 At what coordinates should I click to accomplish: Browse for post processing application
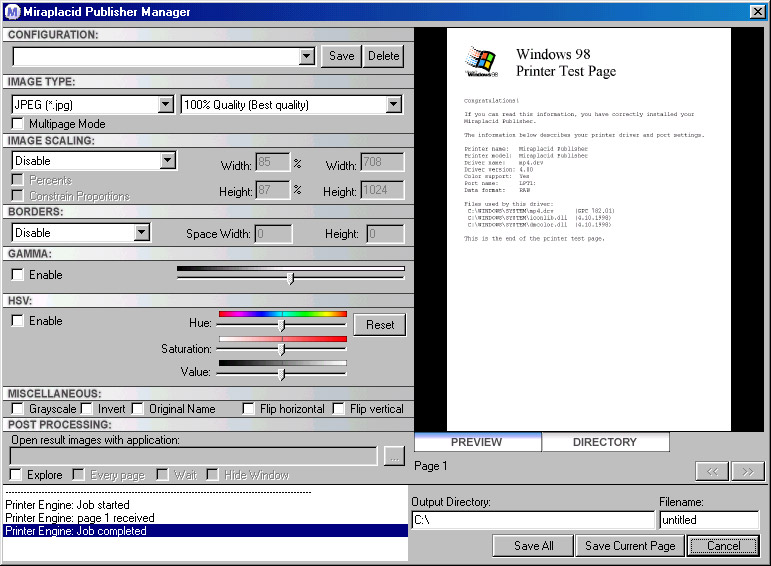[x=394, y=457]
